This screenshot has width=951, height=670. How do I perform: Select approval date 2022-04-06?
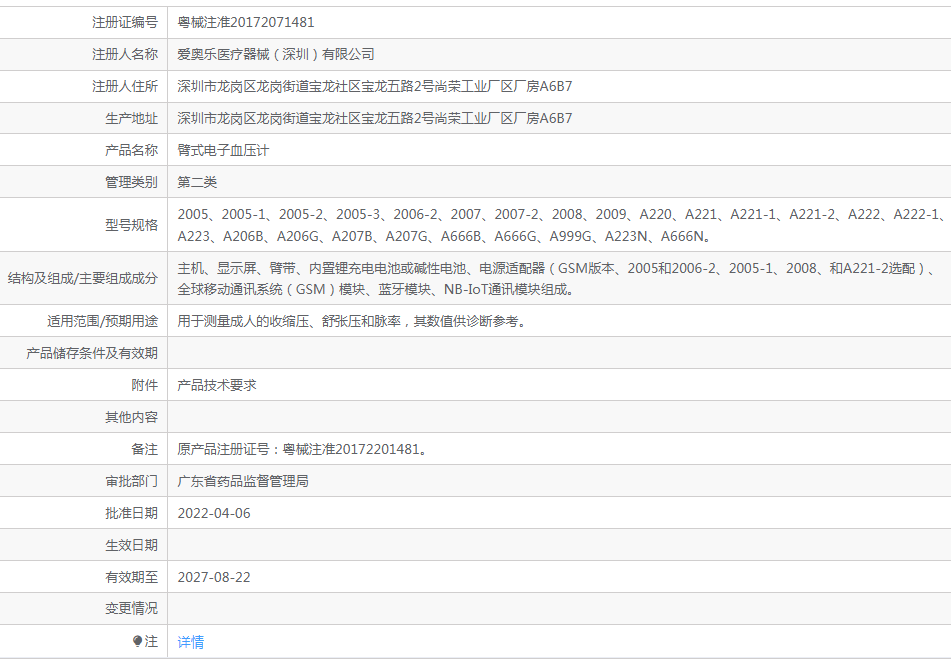(213, 514)
